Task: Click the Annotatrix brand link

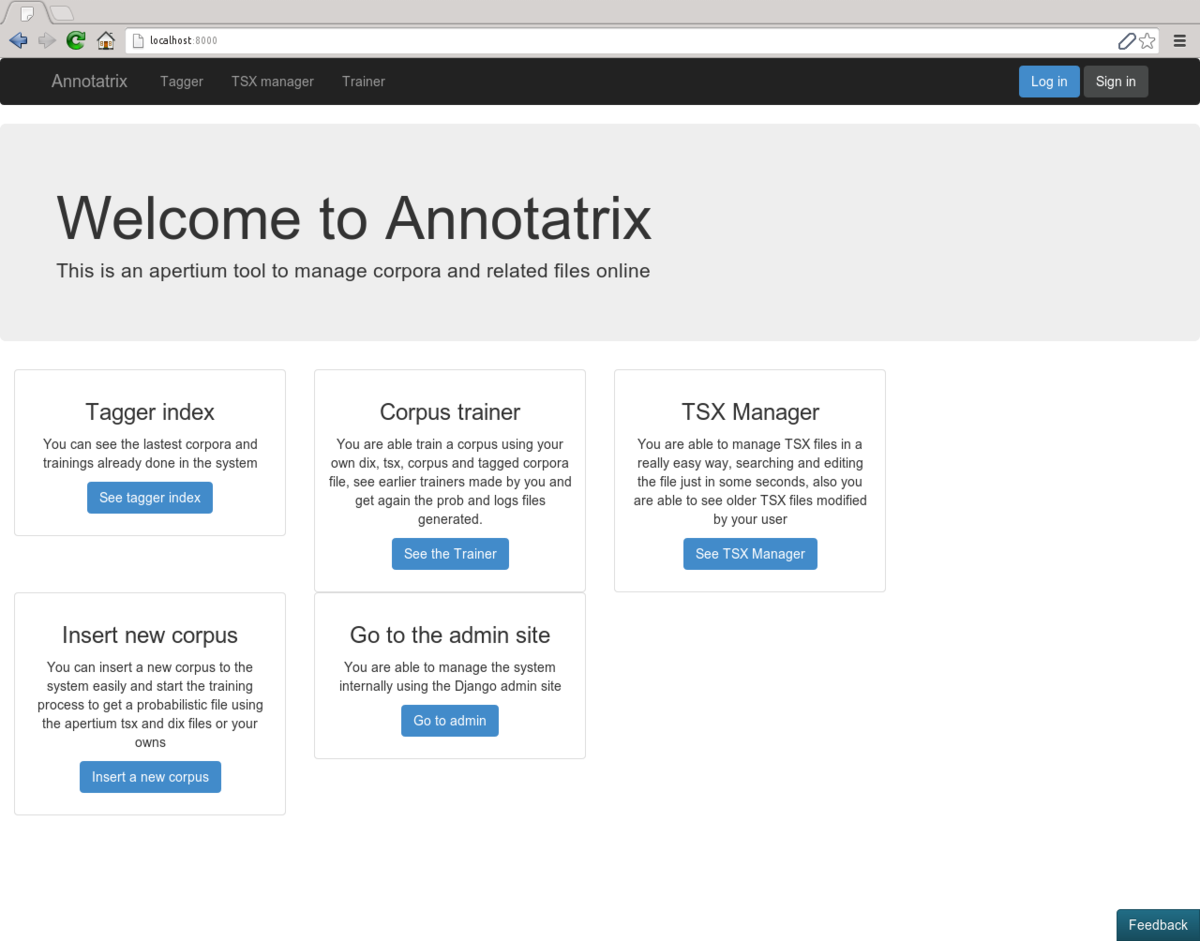Action: click(x=90, y=82)
